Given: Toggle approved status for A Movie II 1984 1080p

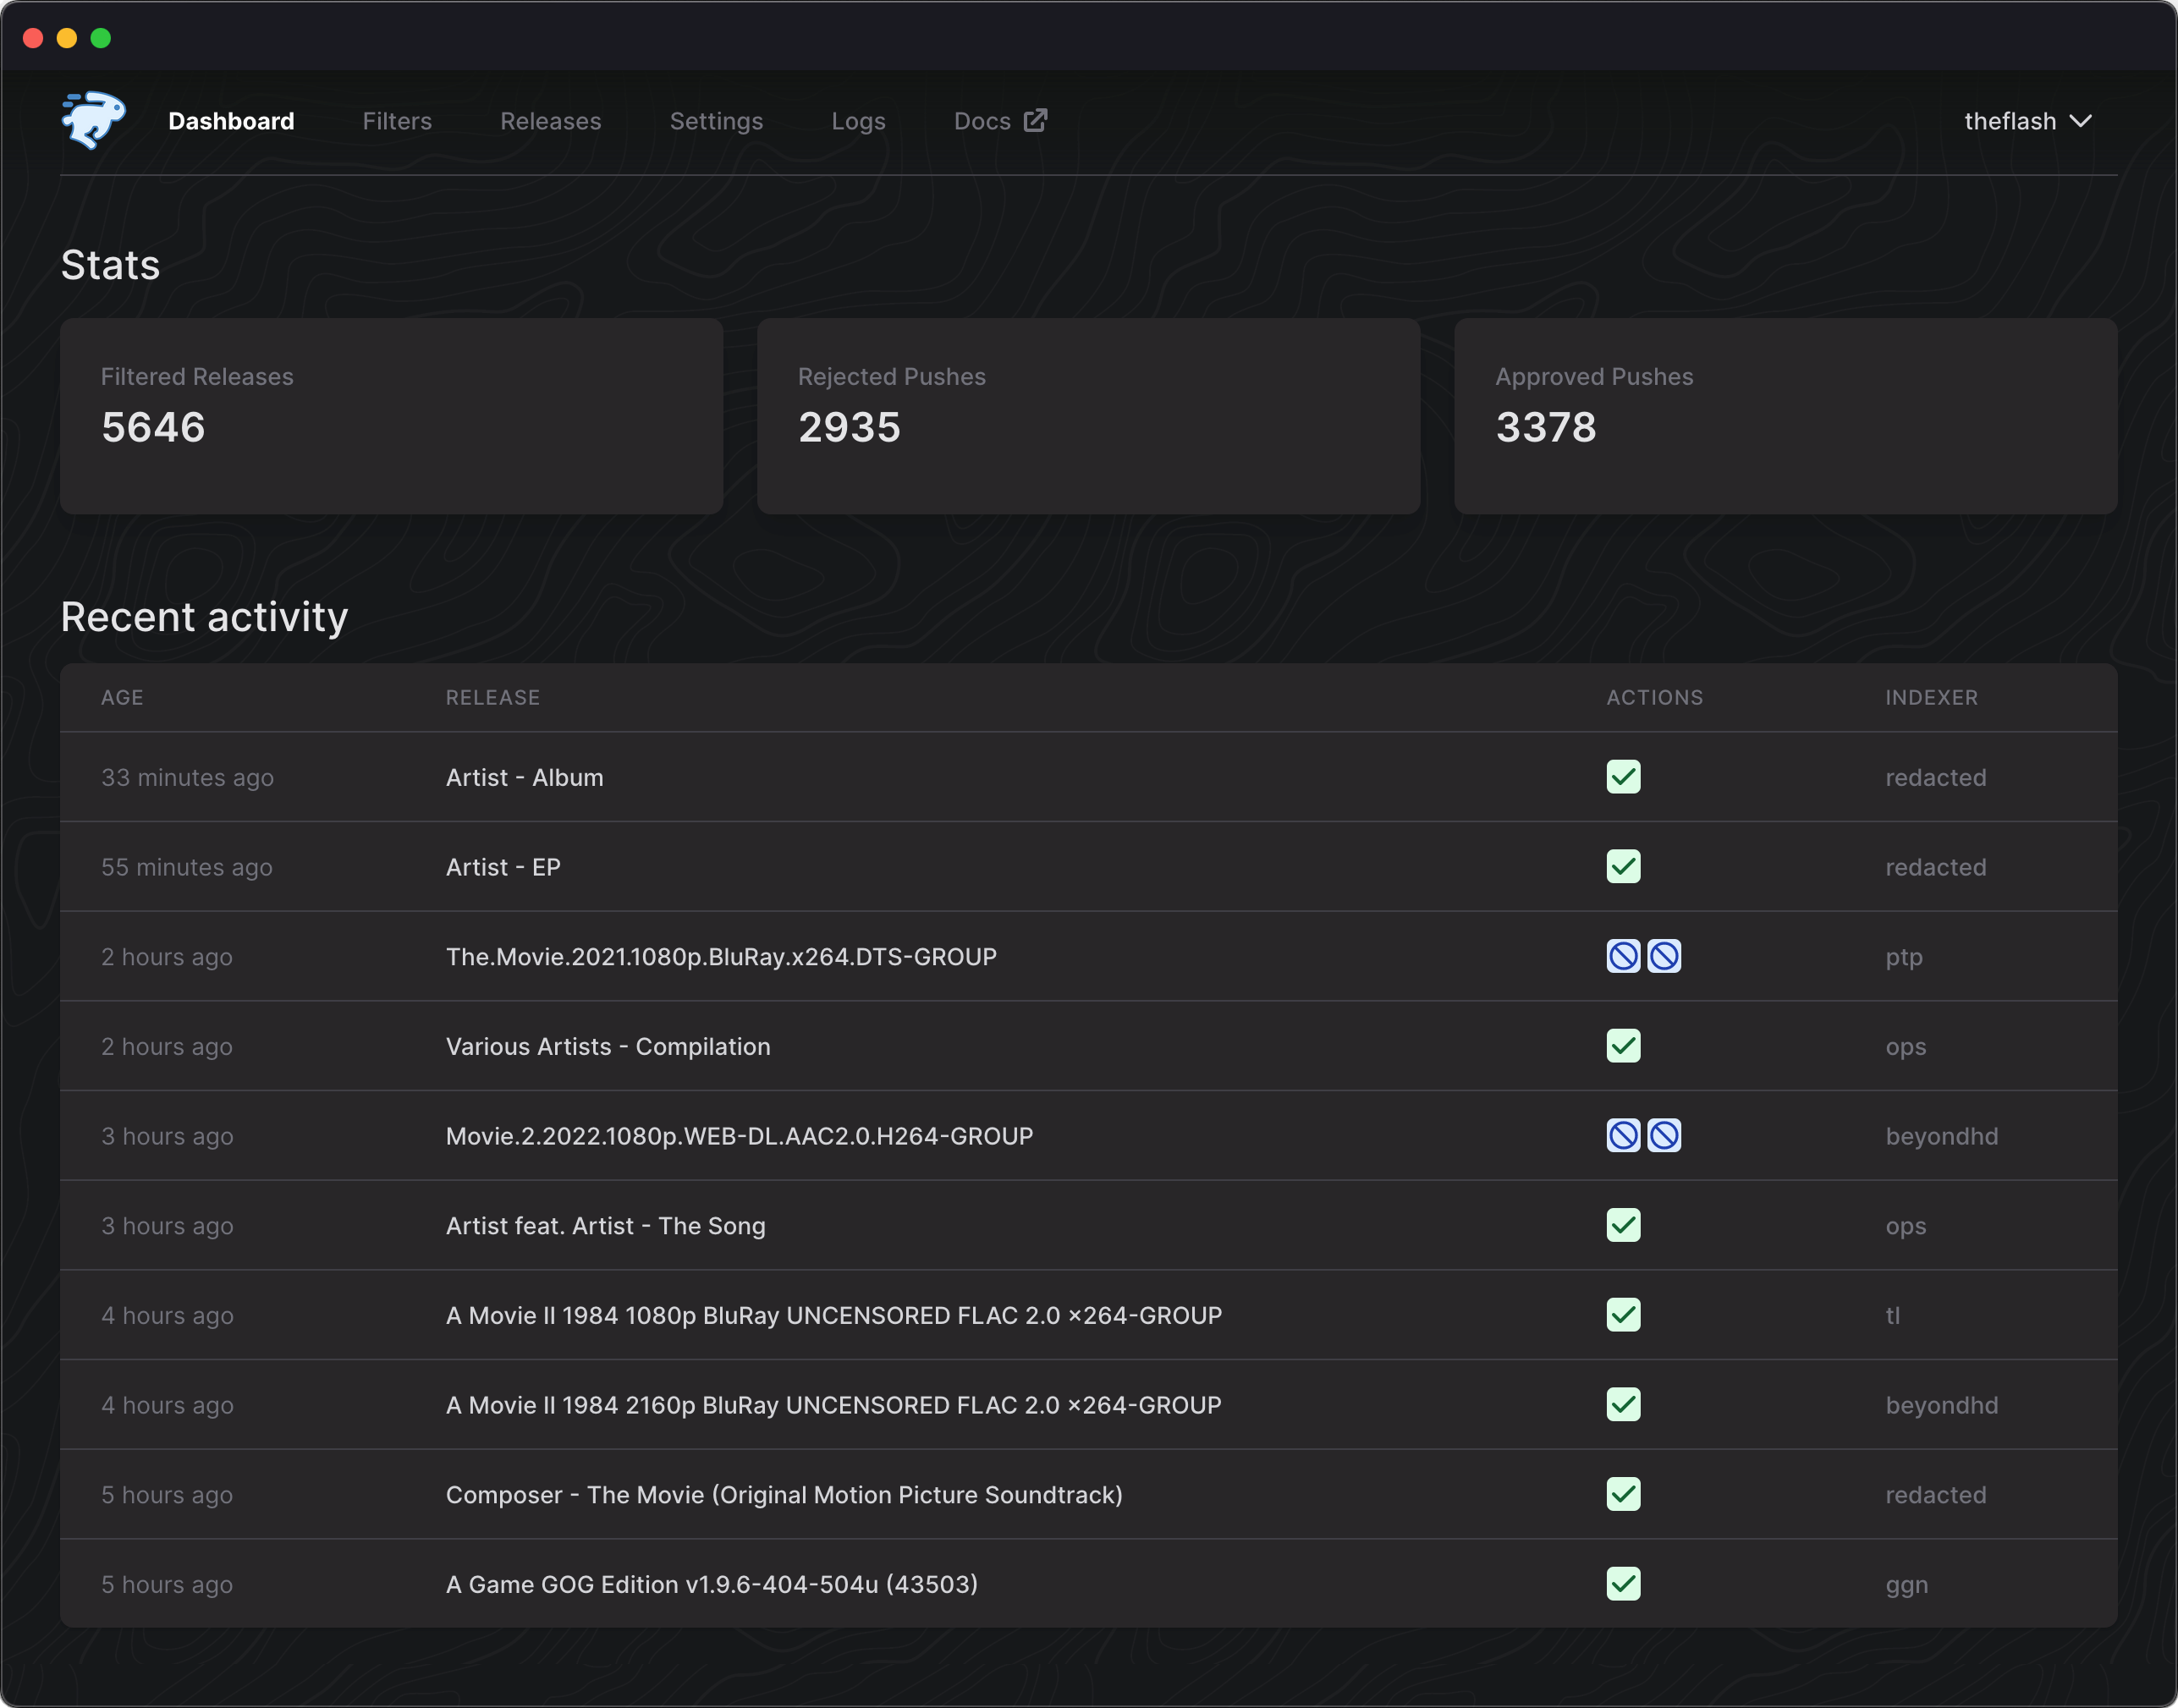Looking at the screenshot, I should [1621, 1315].
